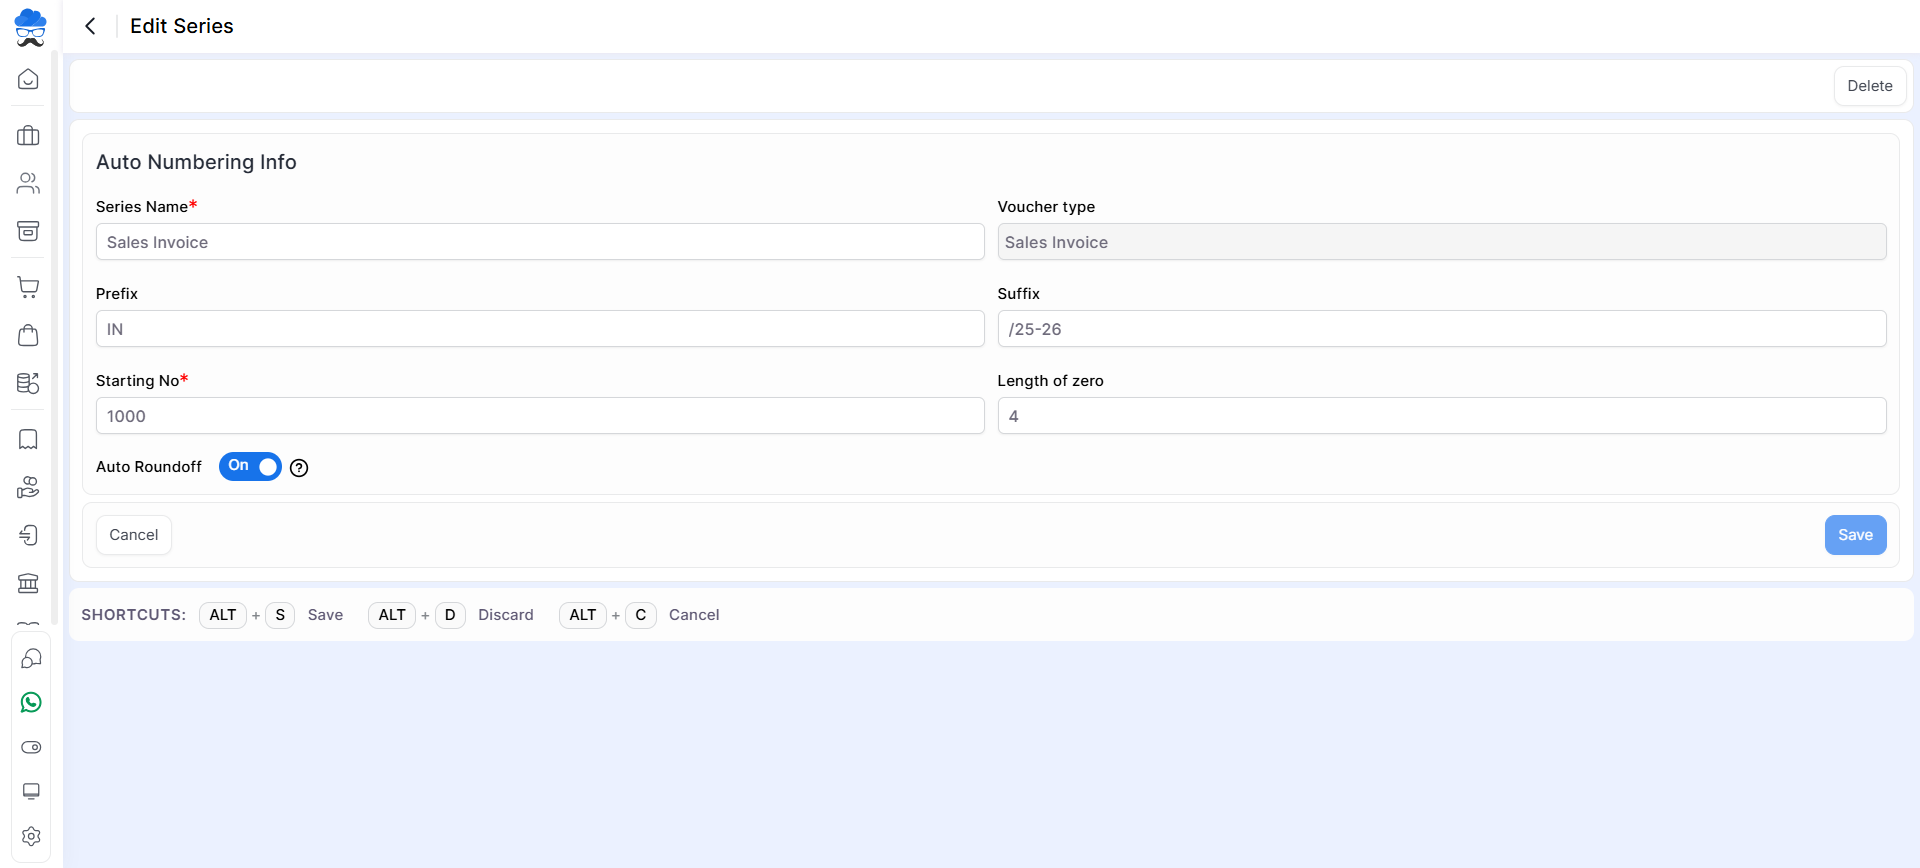Click the bank building sidebar icon

pyautogui.click(x=28, y=583)
